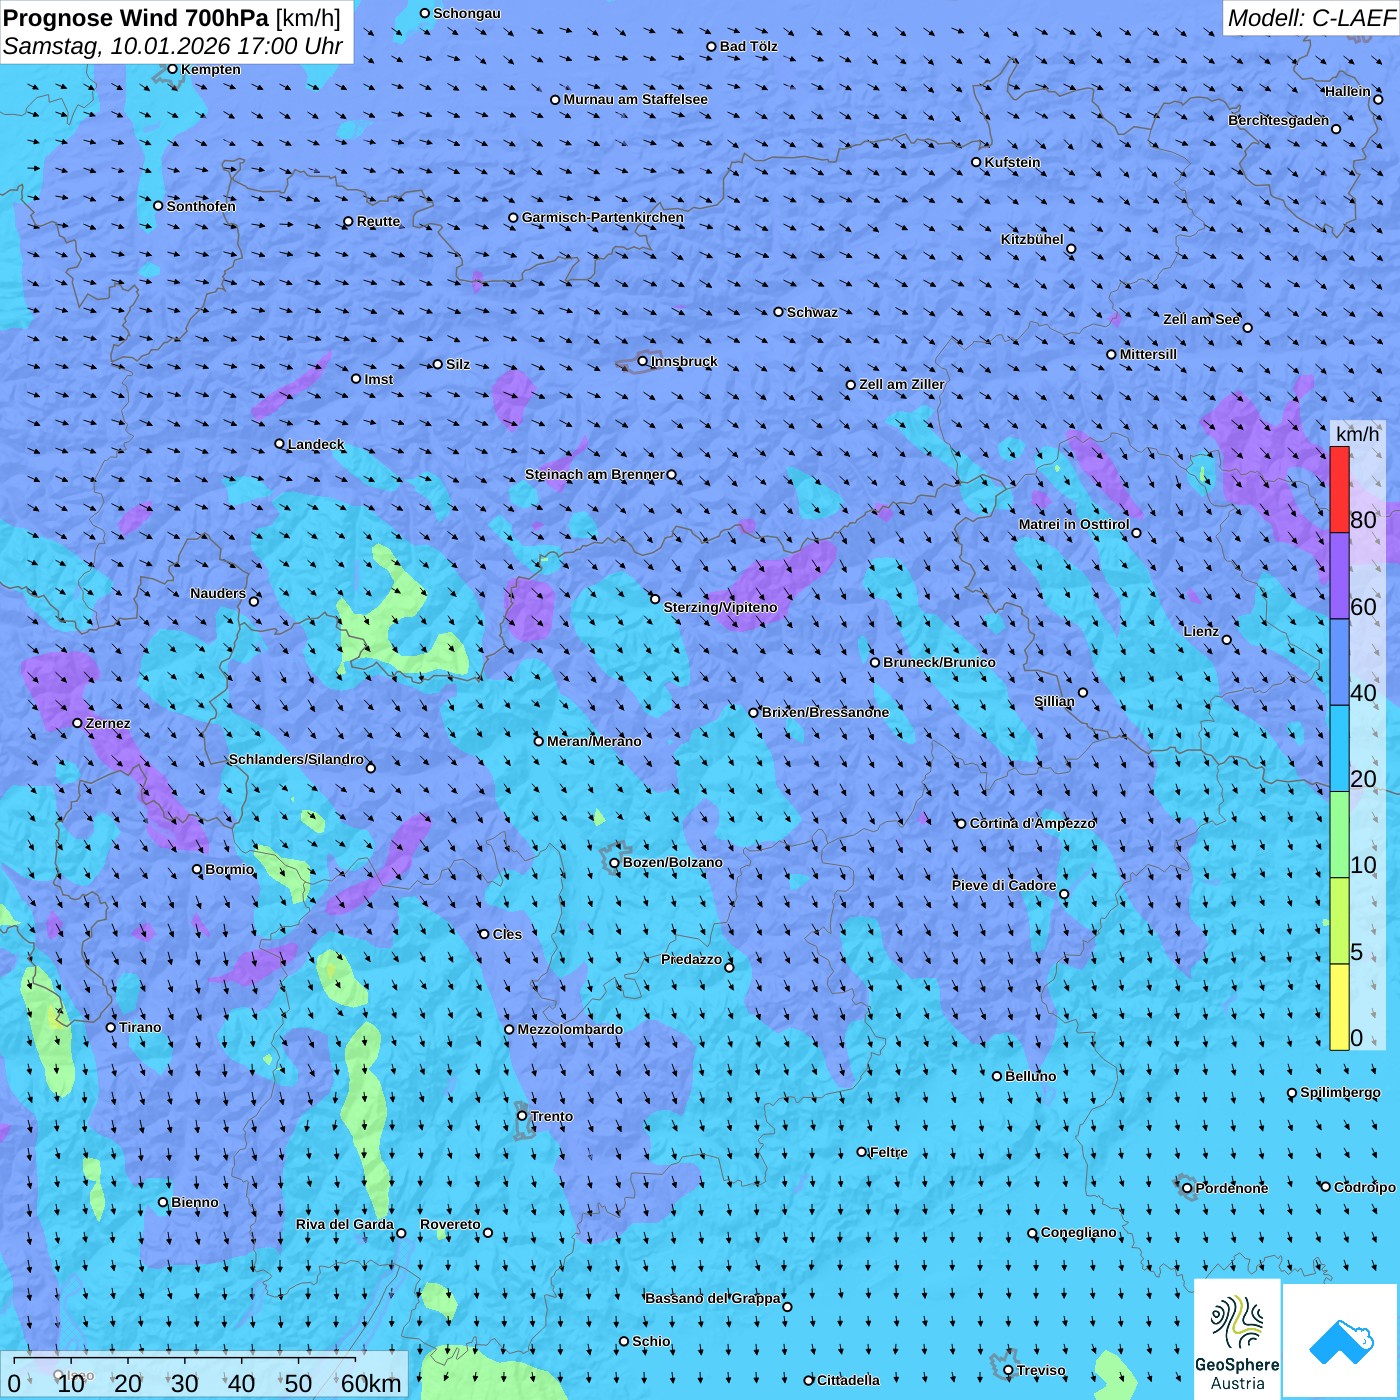
Task: Select the Sonthofen city label
Action: 201,206
